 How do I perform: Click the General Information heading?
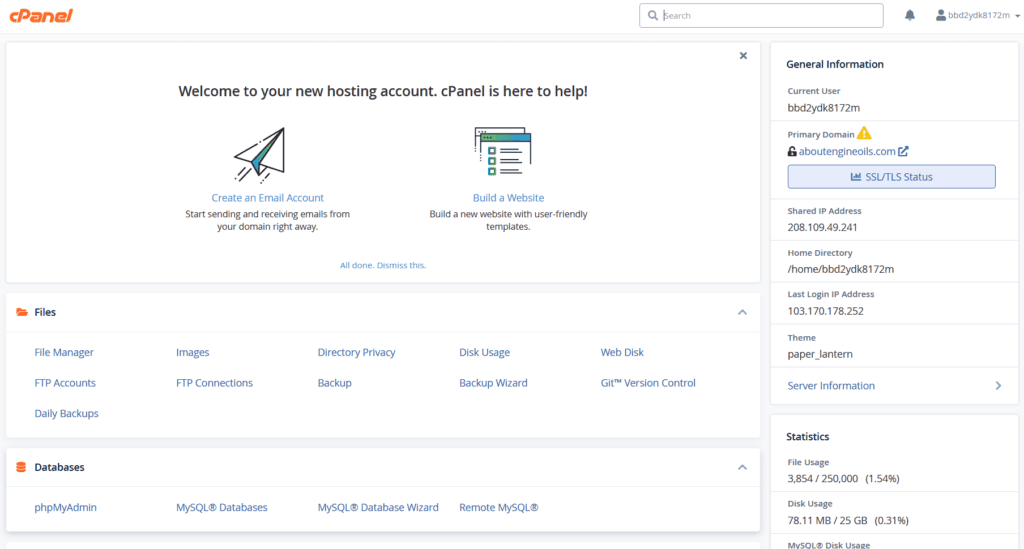[835, 64]
